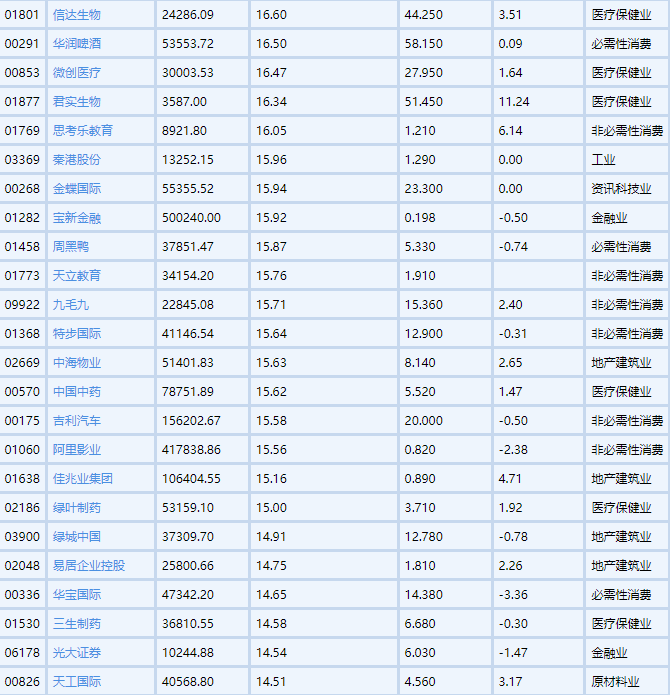
Task: Click 工业 sector in 秦港股份 row
Action: coord(604,160)
